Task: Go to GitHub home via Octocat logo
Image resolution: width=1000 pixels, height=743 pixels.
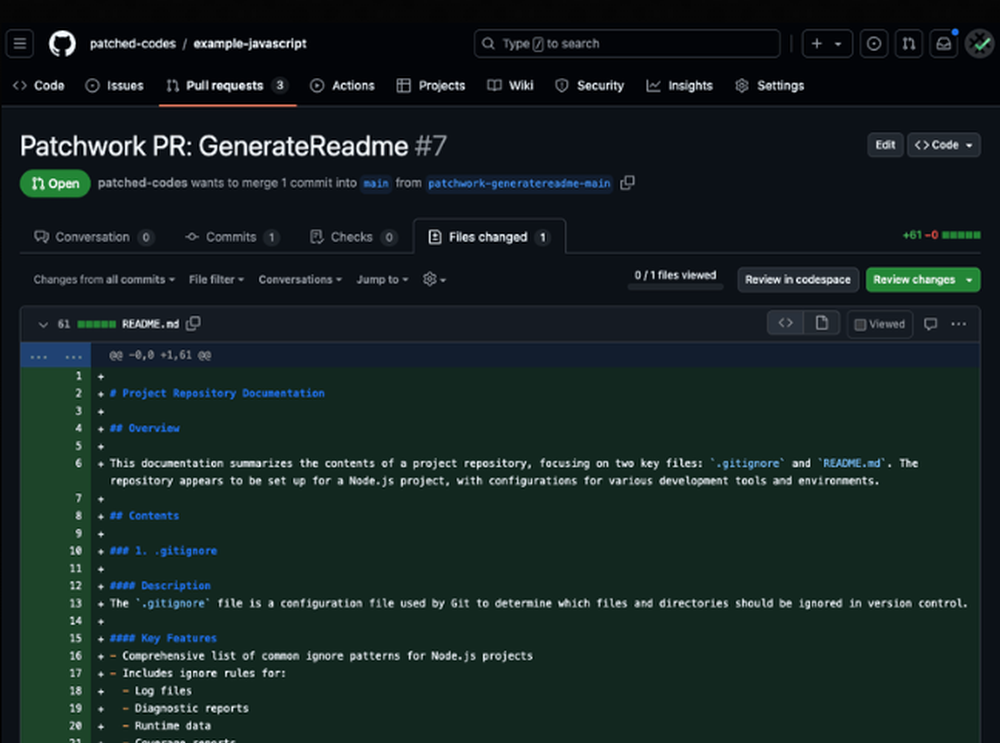Action: 62,44
